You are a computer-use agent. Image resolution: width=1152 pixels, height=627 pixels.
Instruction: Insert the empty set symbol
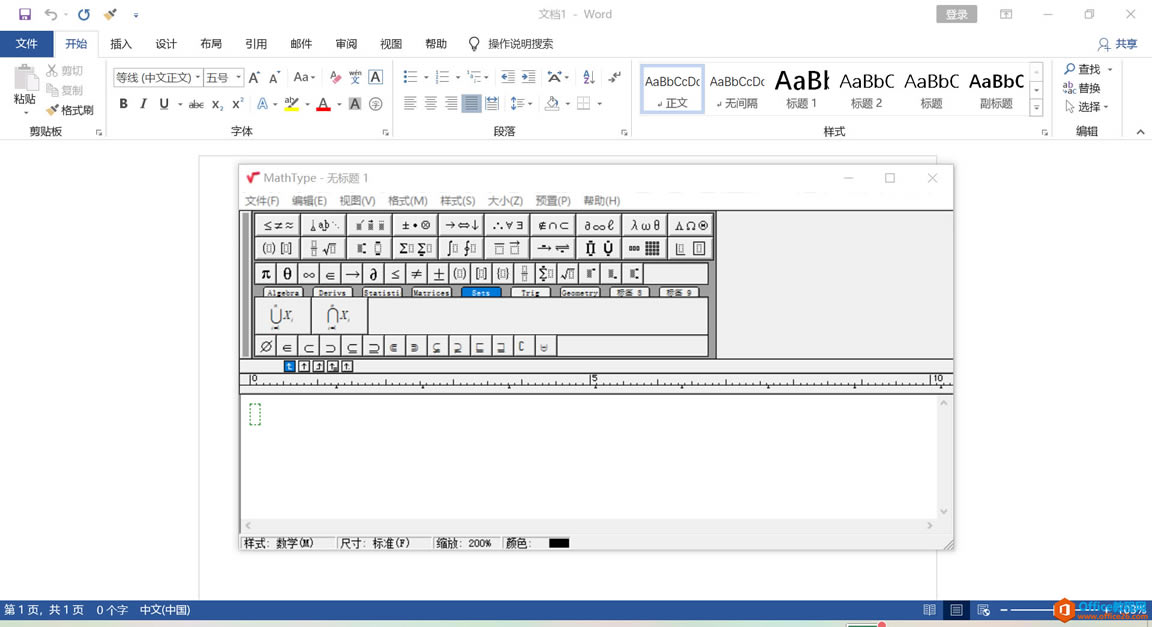coord(266,347)
